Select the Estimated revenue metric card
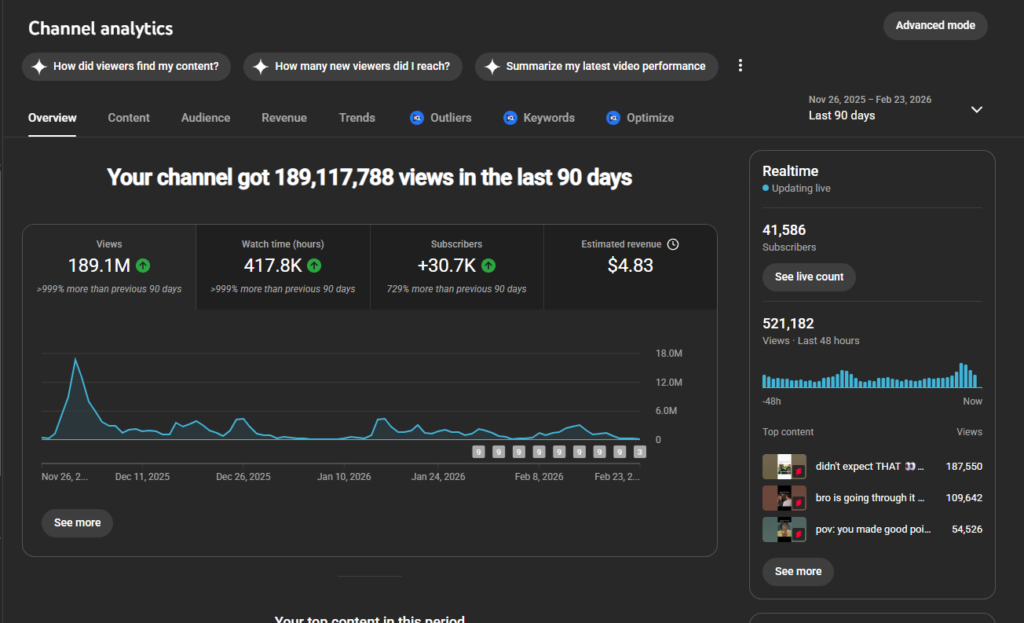 630,266
